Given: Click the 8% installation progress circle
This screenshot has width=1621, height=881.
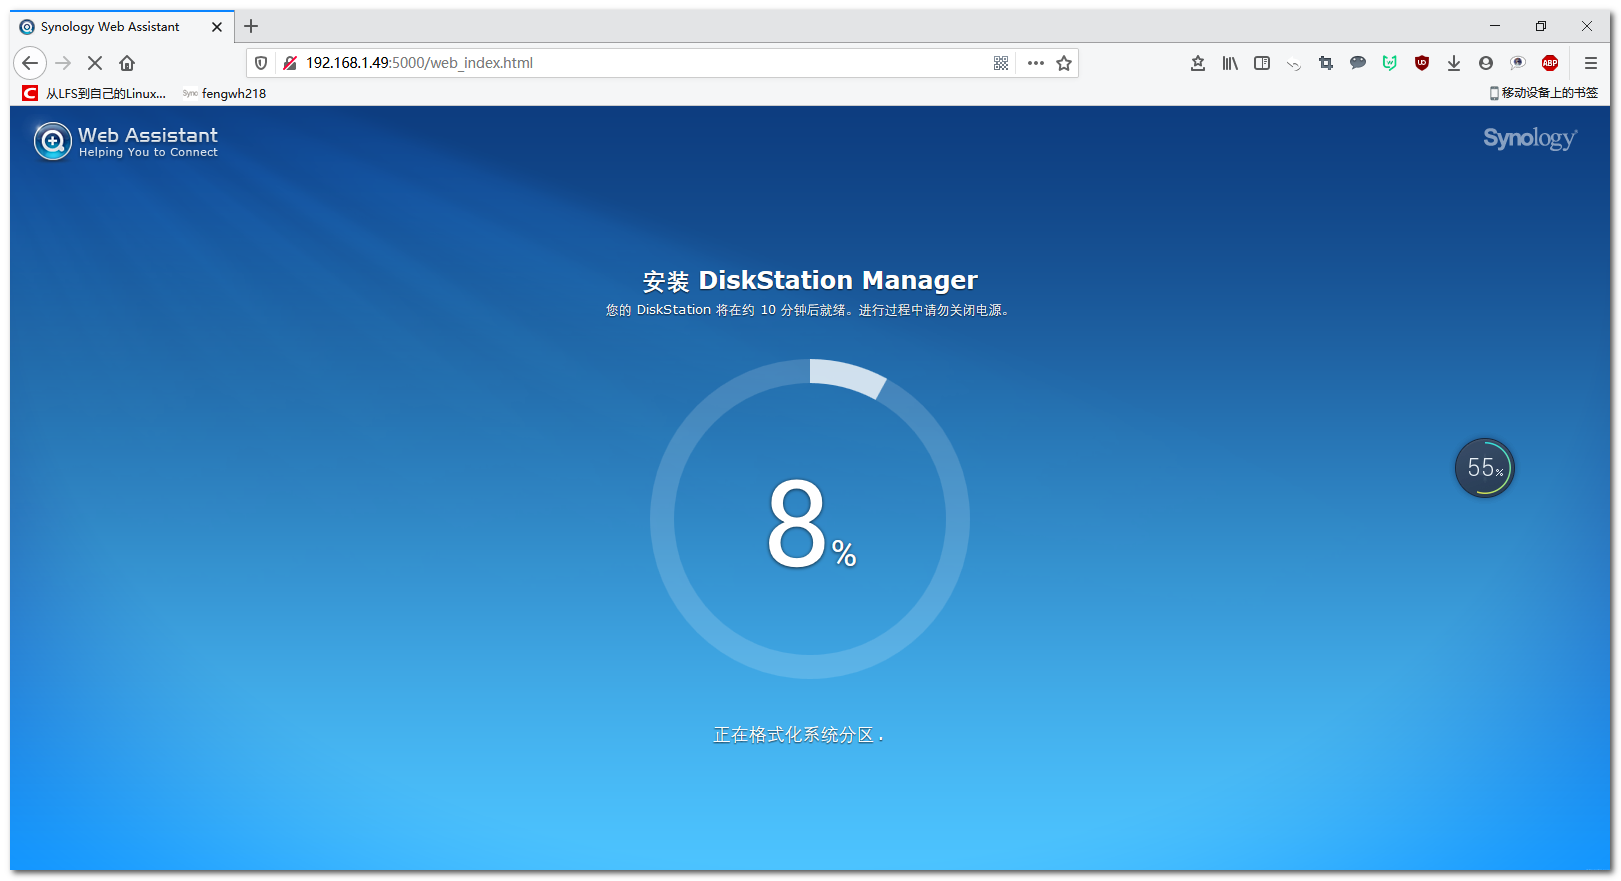Looking at the screenshot, I should coord(810,519).
